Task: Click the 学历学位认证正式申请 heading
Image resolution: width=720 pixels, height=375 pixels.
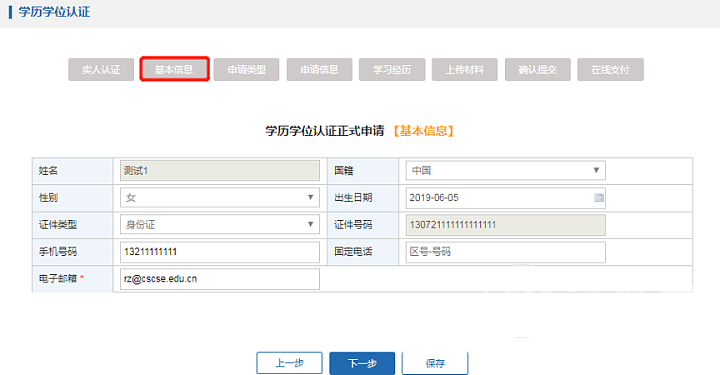Action: pyautogui.click(x=325, y=131)
